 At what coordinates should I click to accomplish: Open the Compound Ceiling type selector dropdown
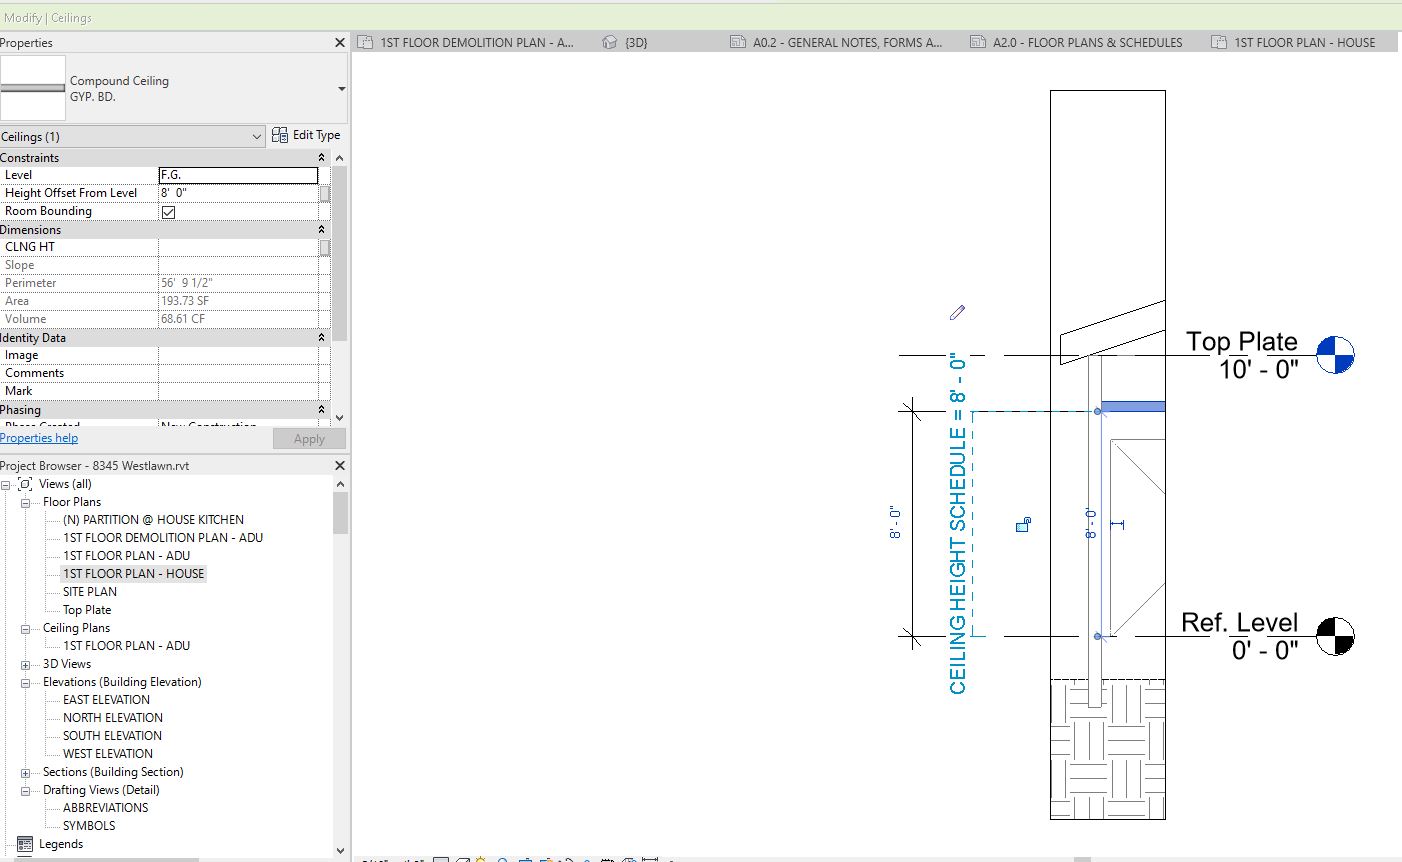pyautogui.click(x=341, y=89)
